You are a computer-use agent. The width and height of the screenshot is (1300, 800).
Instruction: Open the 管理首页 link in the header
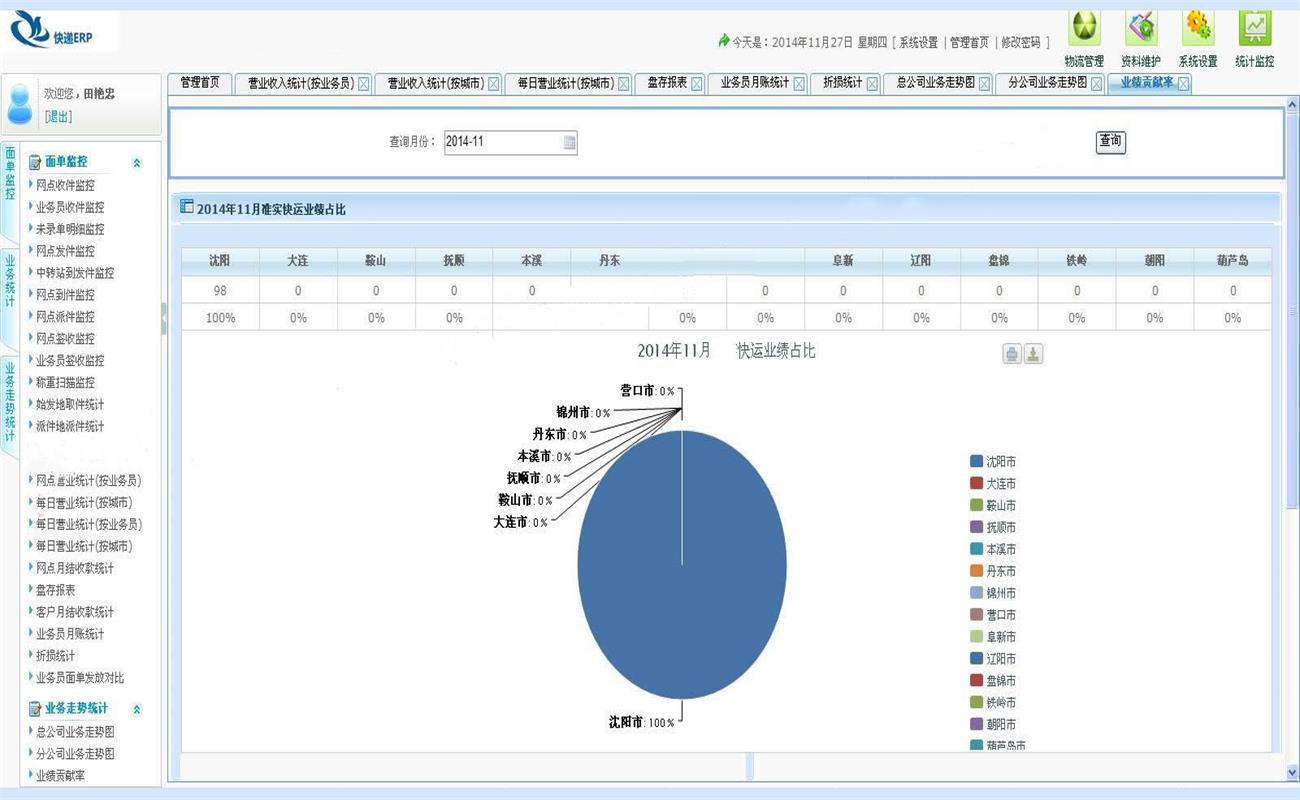tap(969, 42)
